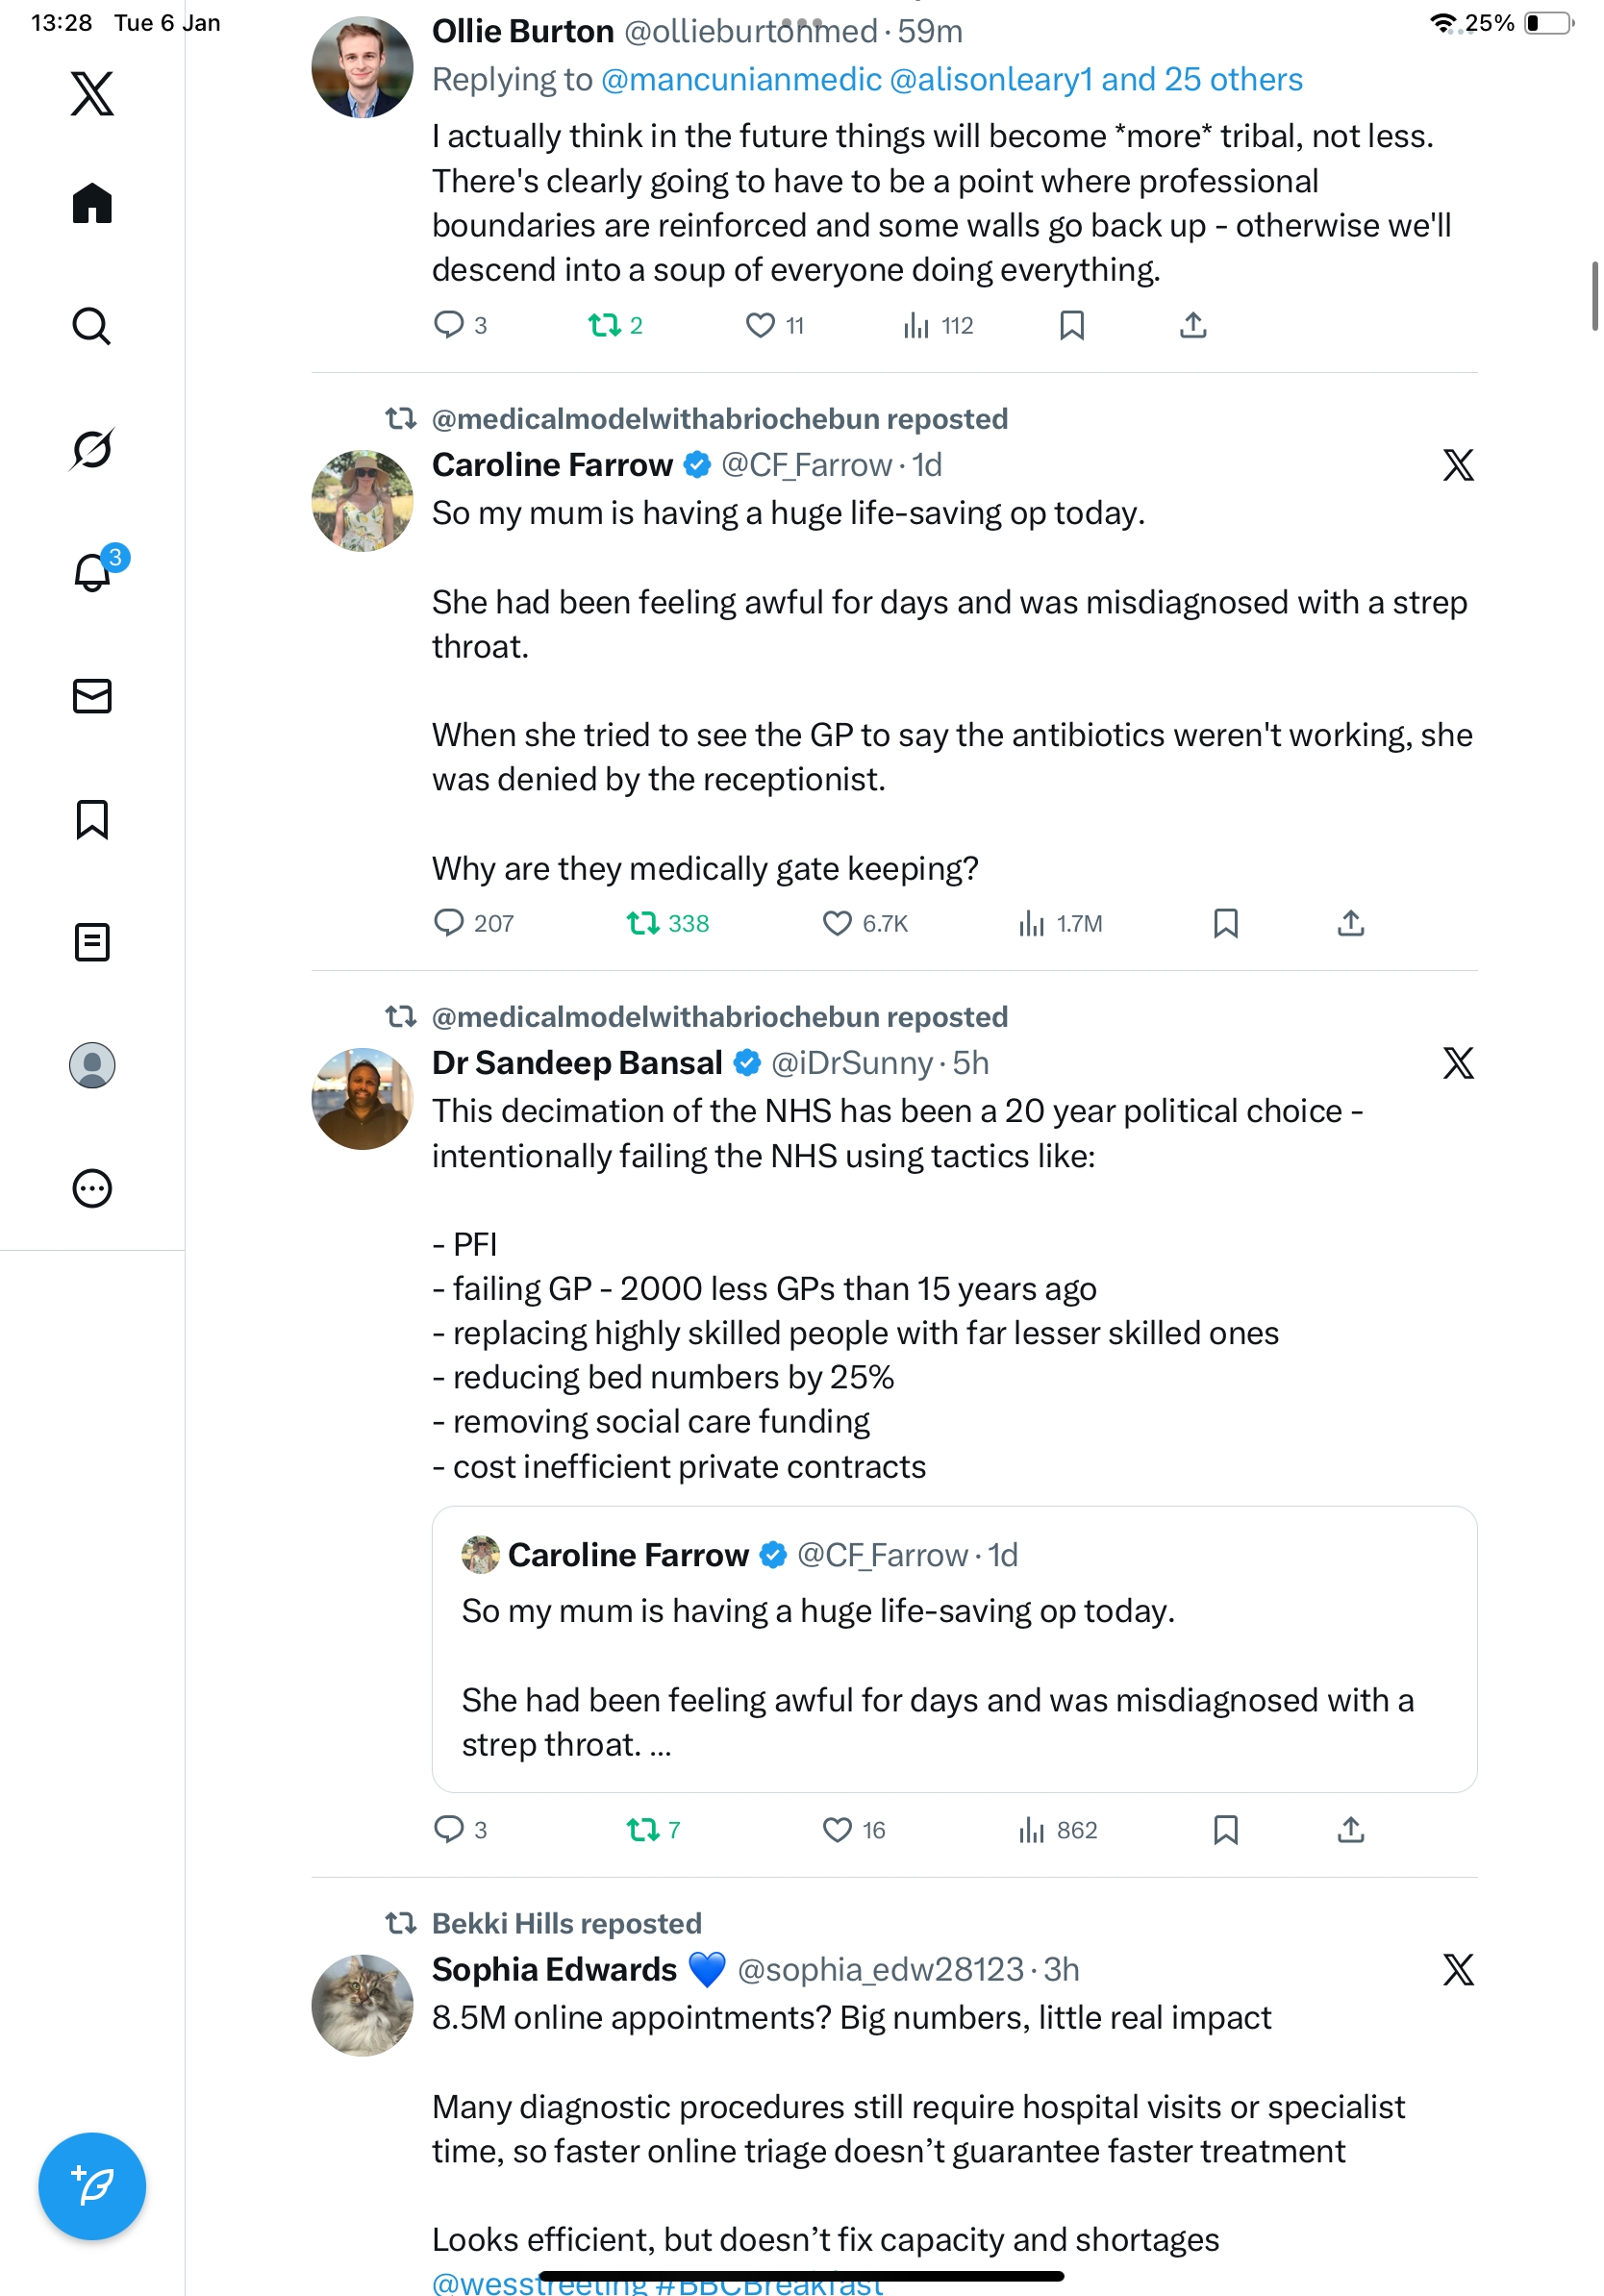Reply to Dr Sandeep Bansal's post
The height and width of the screenshot is (2296, 1604).
tap(448, 1830)
